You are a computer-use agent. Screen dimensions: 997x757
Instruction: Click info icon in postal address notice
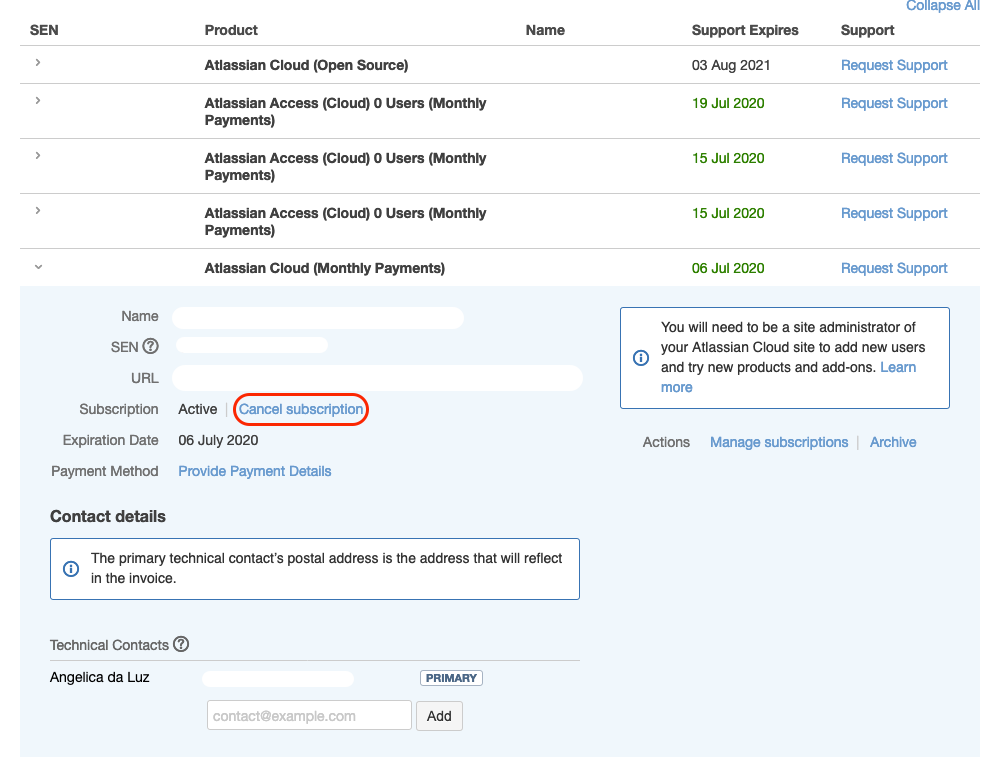coord(71,568)
